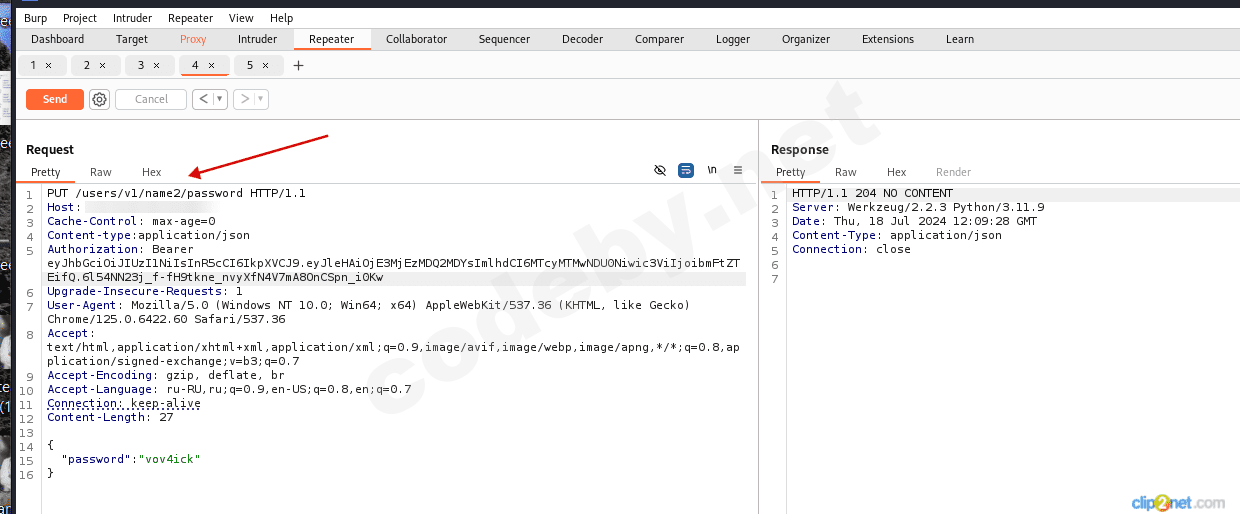Open the Repeater send settings gear
Image resolution: width=1240 pixels, height=514 pixels.
pyautogui.click(x=99, y=99)
